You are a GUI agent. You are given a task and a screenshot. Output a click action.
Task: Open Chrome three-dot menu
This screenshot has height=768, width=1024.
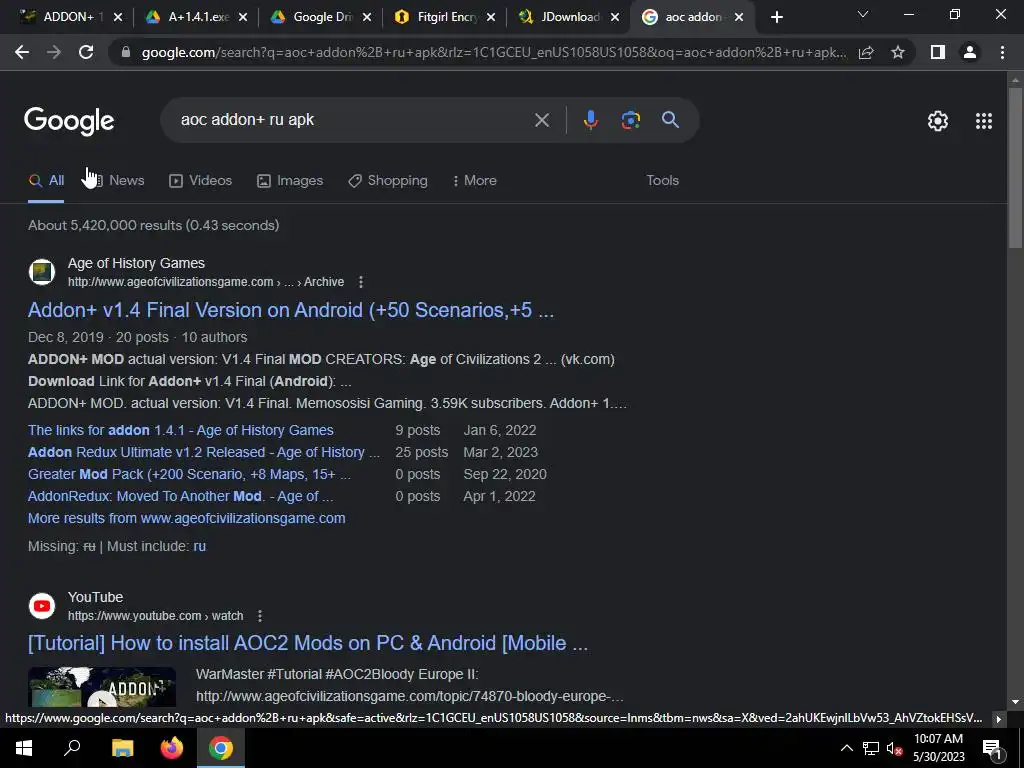[1002, 52]
